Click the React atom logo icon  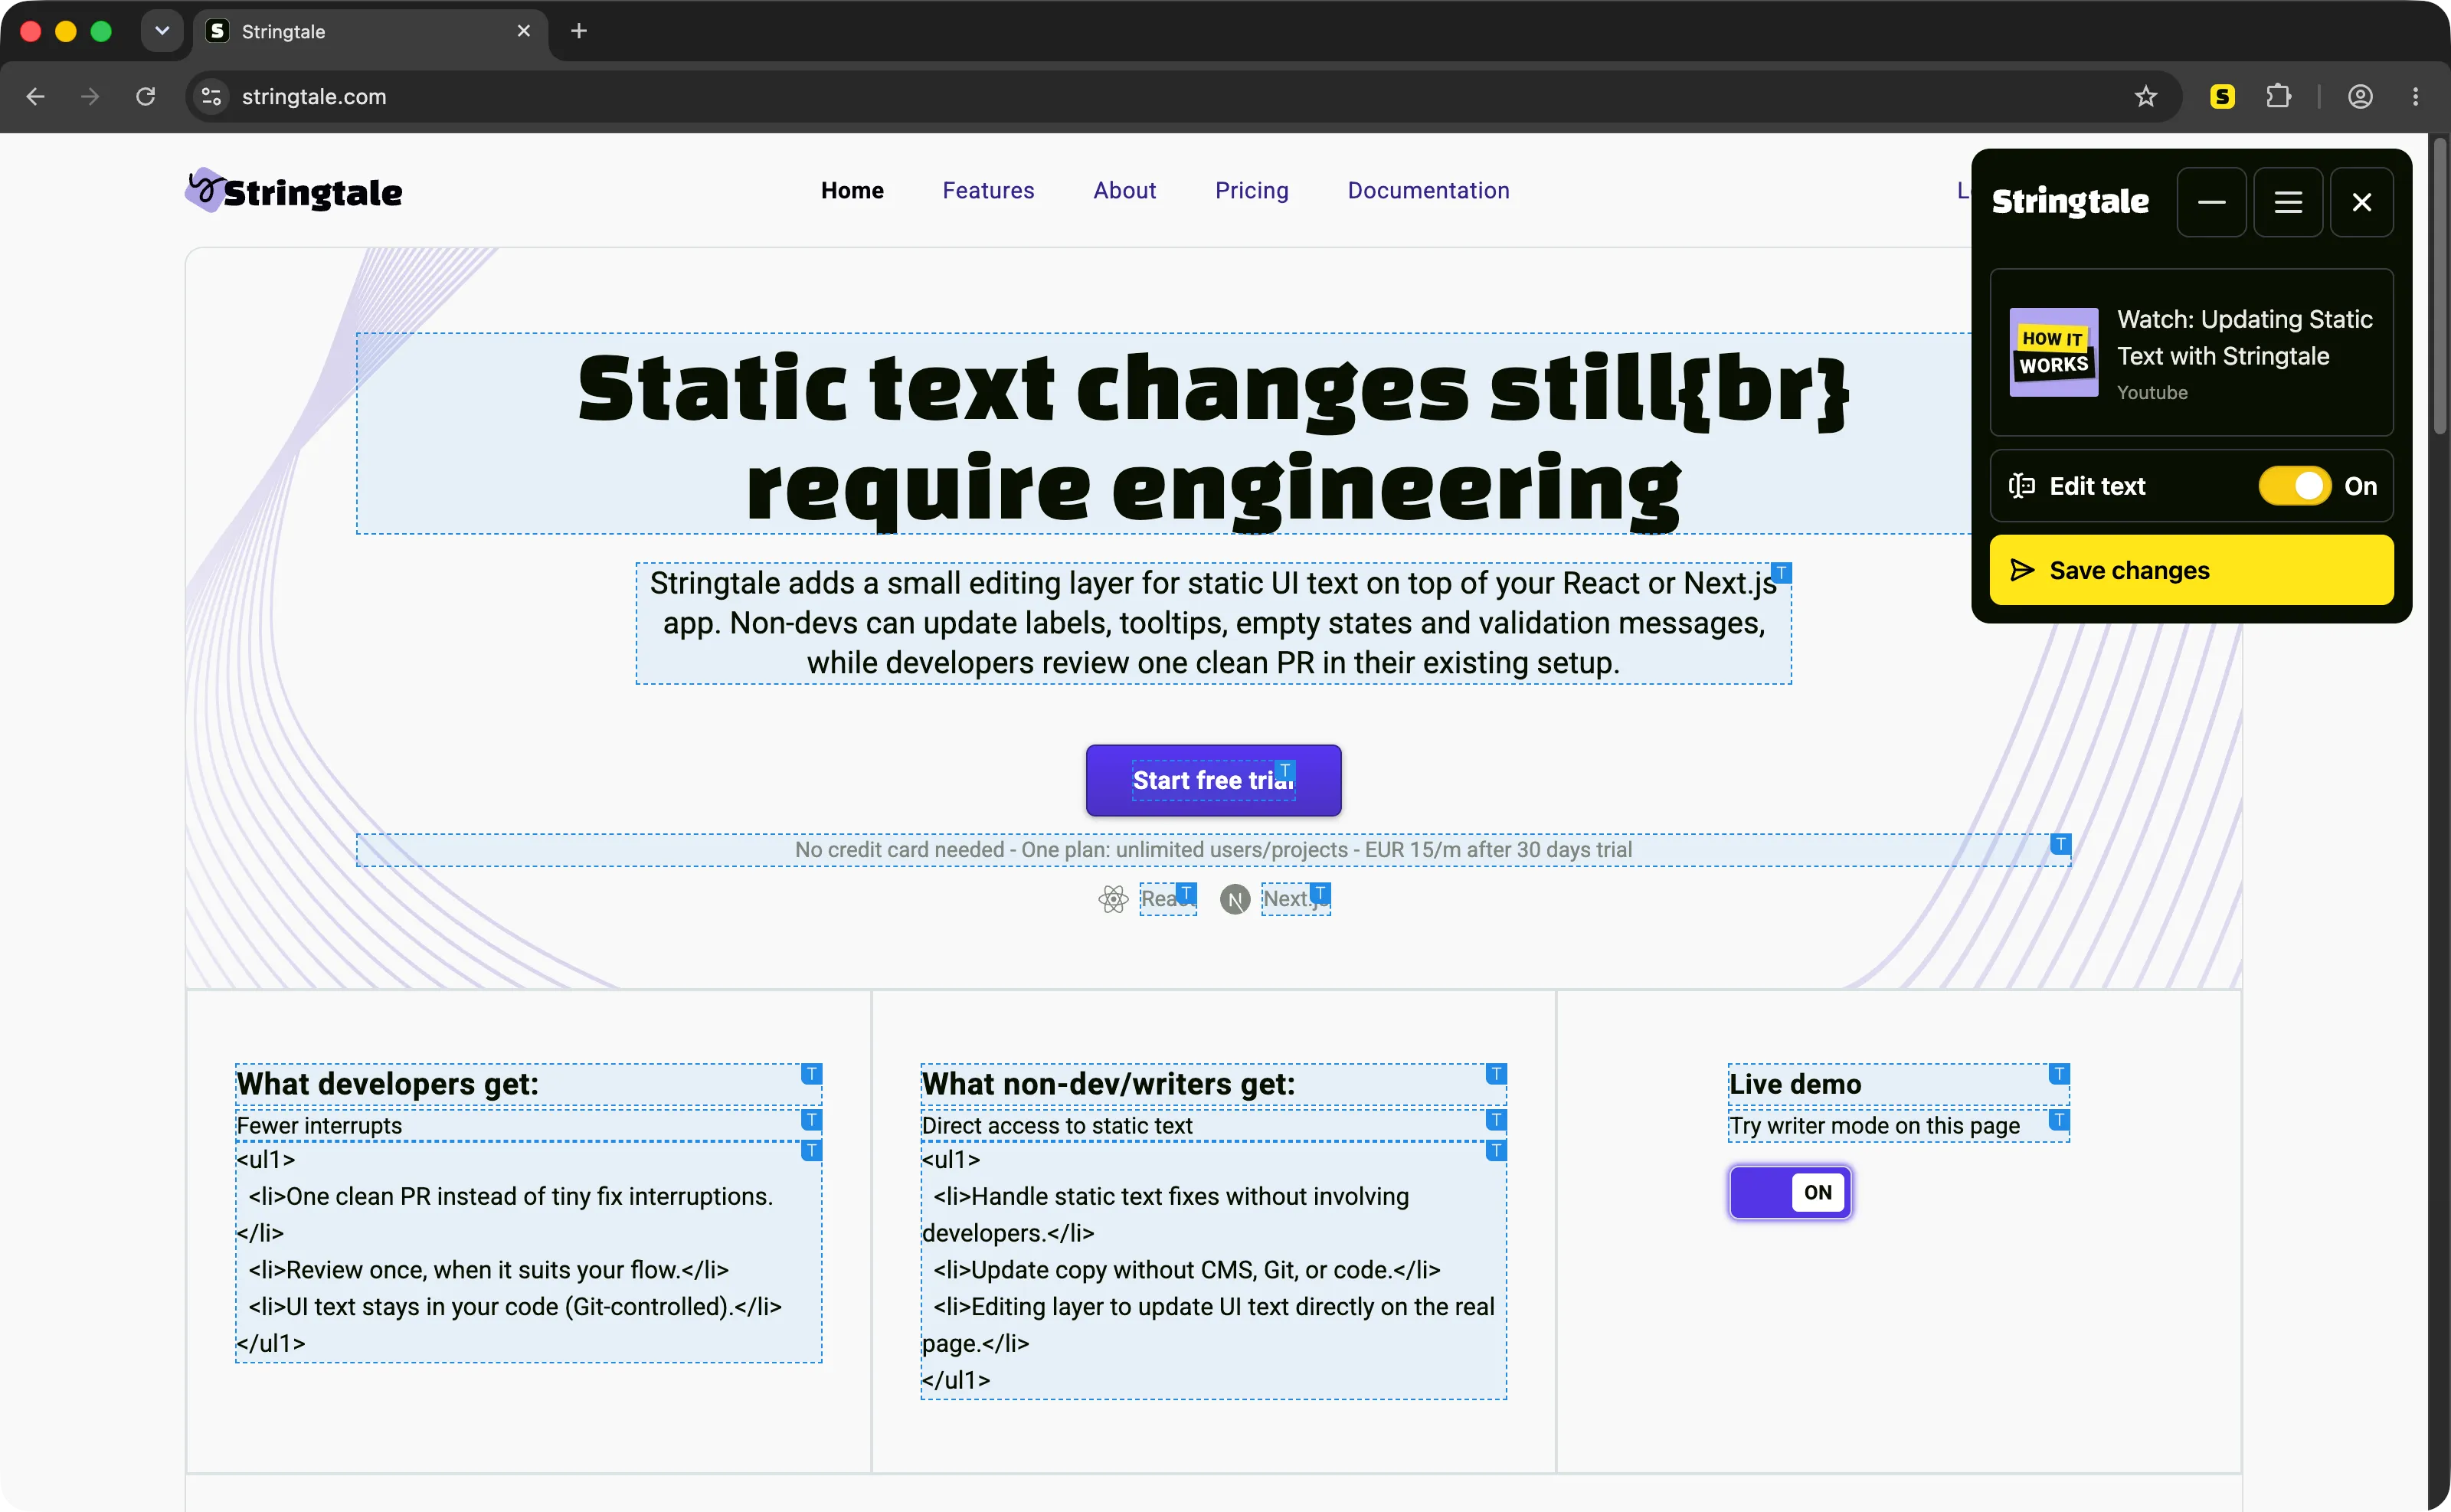(1113, 899)
